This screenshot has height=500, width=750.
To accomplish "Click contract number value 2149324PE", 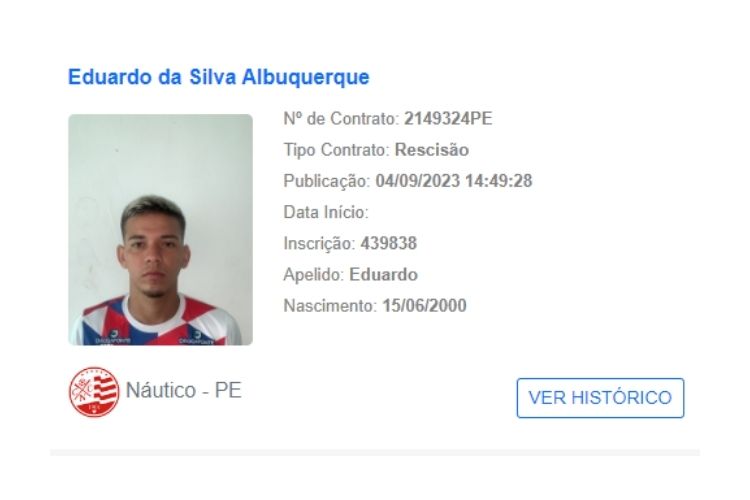I will point(448,119).
